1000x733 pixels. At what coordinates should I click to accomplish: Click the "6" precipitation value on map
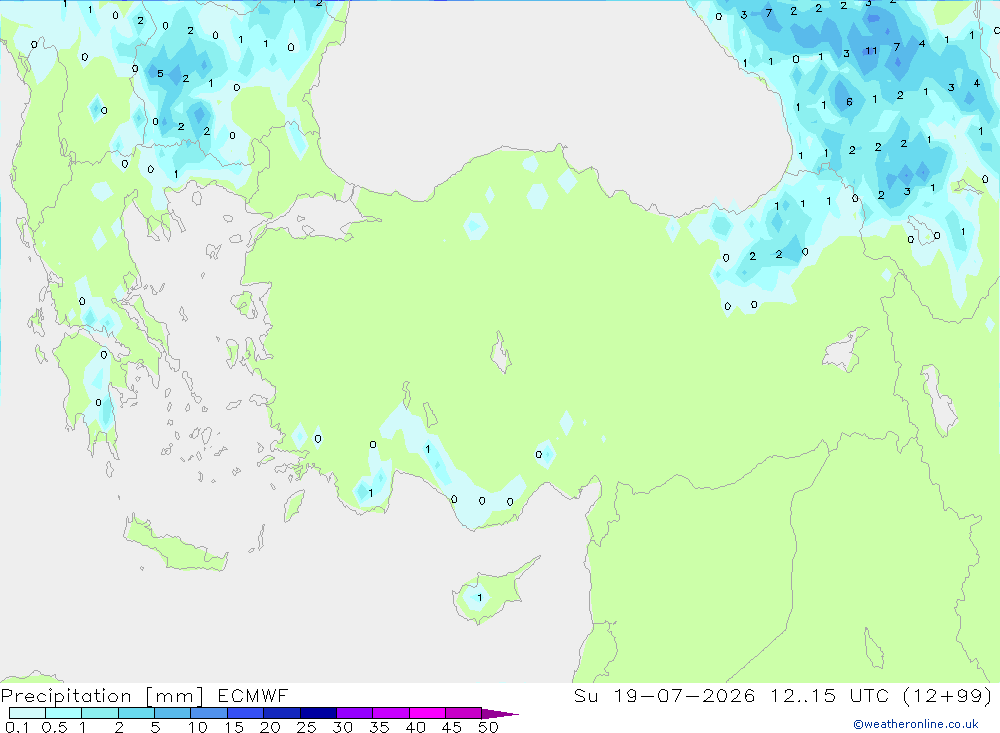(x=849, y=101)
